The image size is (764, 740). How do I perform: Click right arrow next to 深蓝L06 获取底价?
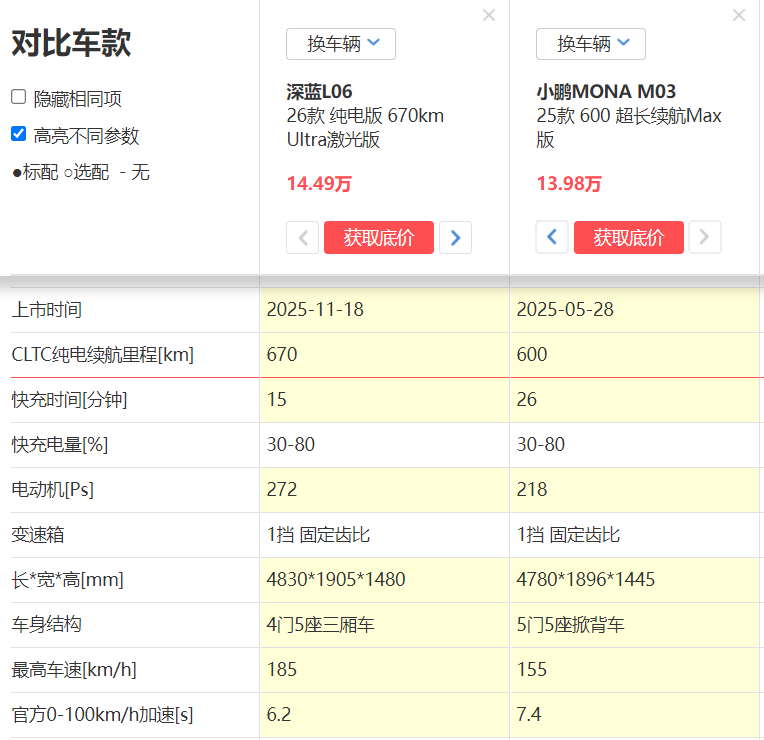pyautogui.click(x=456, y=238)
